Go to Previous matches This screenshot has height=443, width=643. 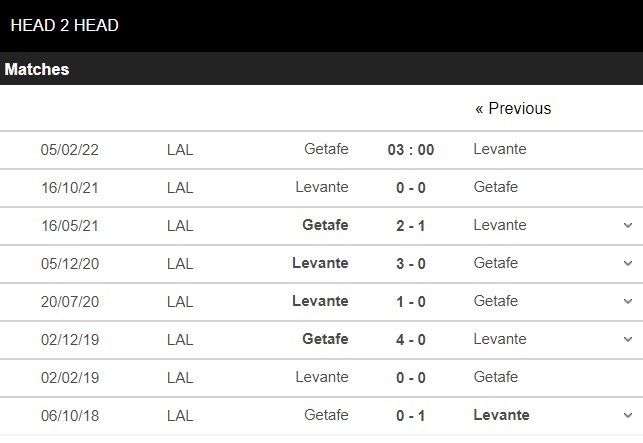coord(512,108)
